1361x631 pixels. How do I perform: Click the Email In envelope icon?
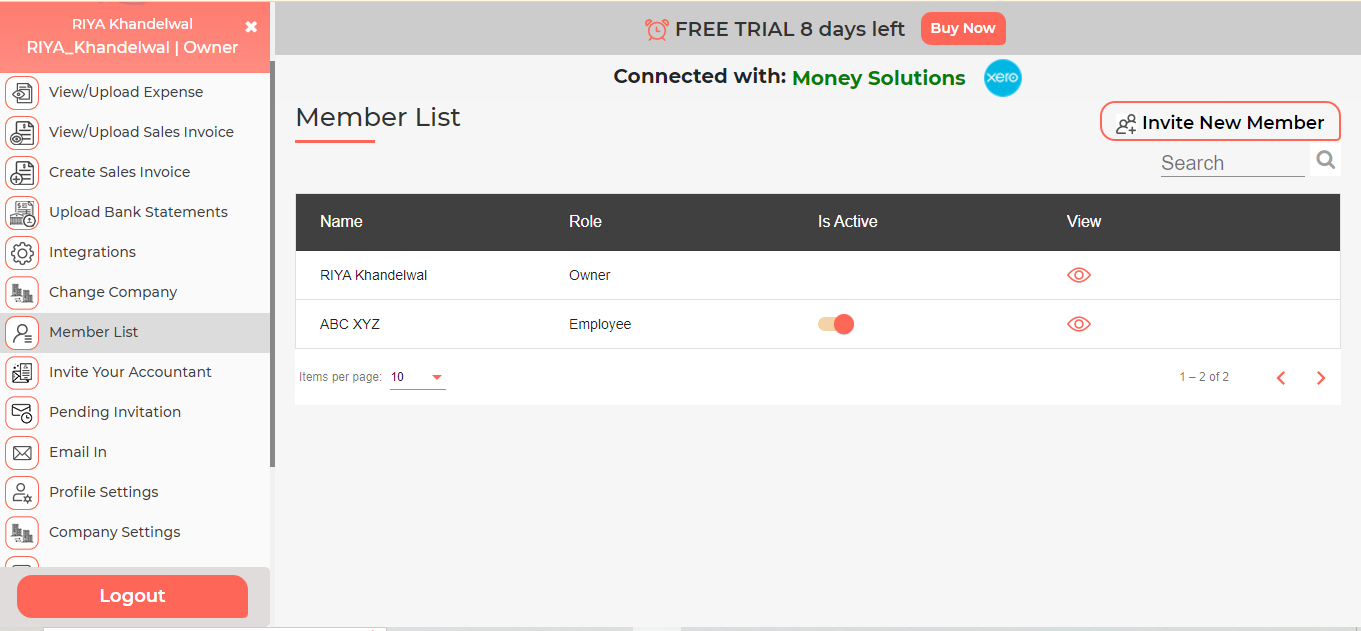point(22,452)
